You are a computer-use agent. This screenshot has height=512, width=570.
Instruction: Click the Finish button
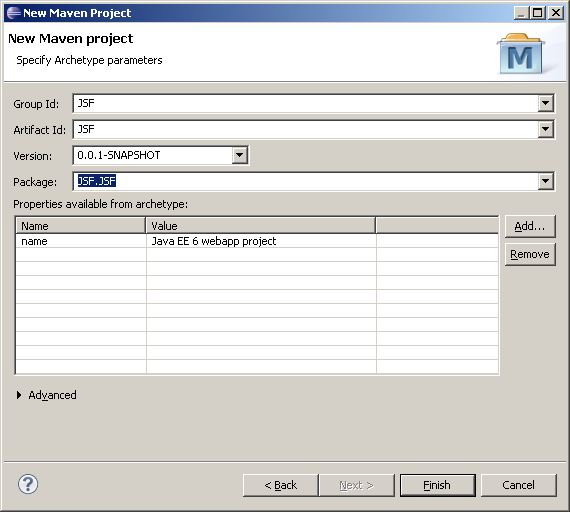coord(438,485)
